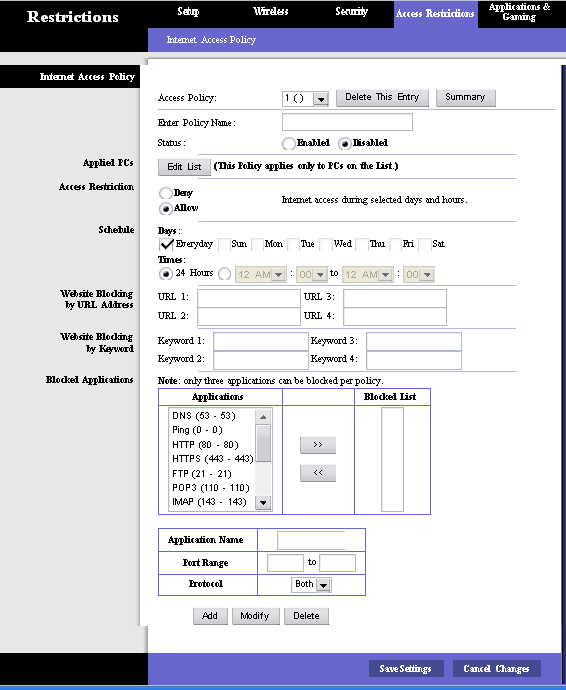Open the start hour 12 AM dropdown

(261, 275)
